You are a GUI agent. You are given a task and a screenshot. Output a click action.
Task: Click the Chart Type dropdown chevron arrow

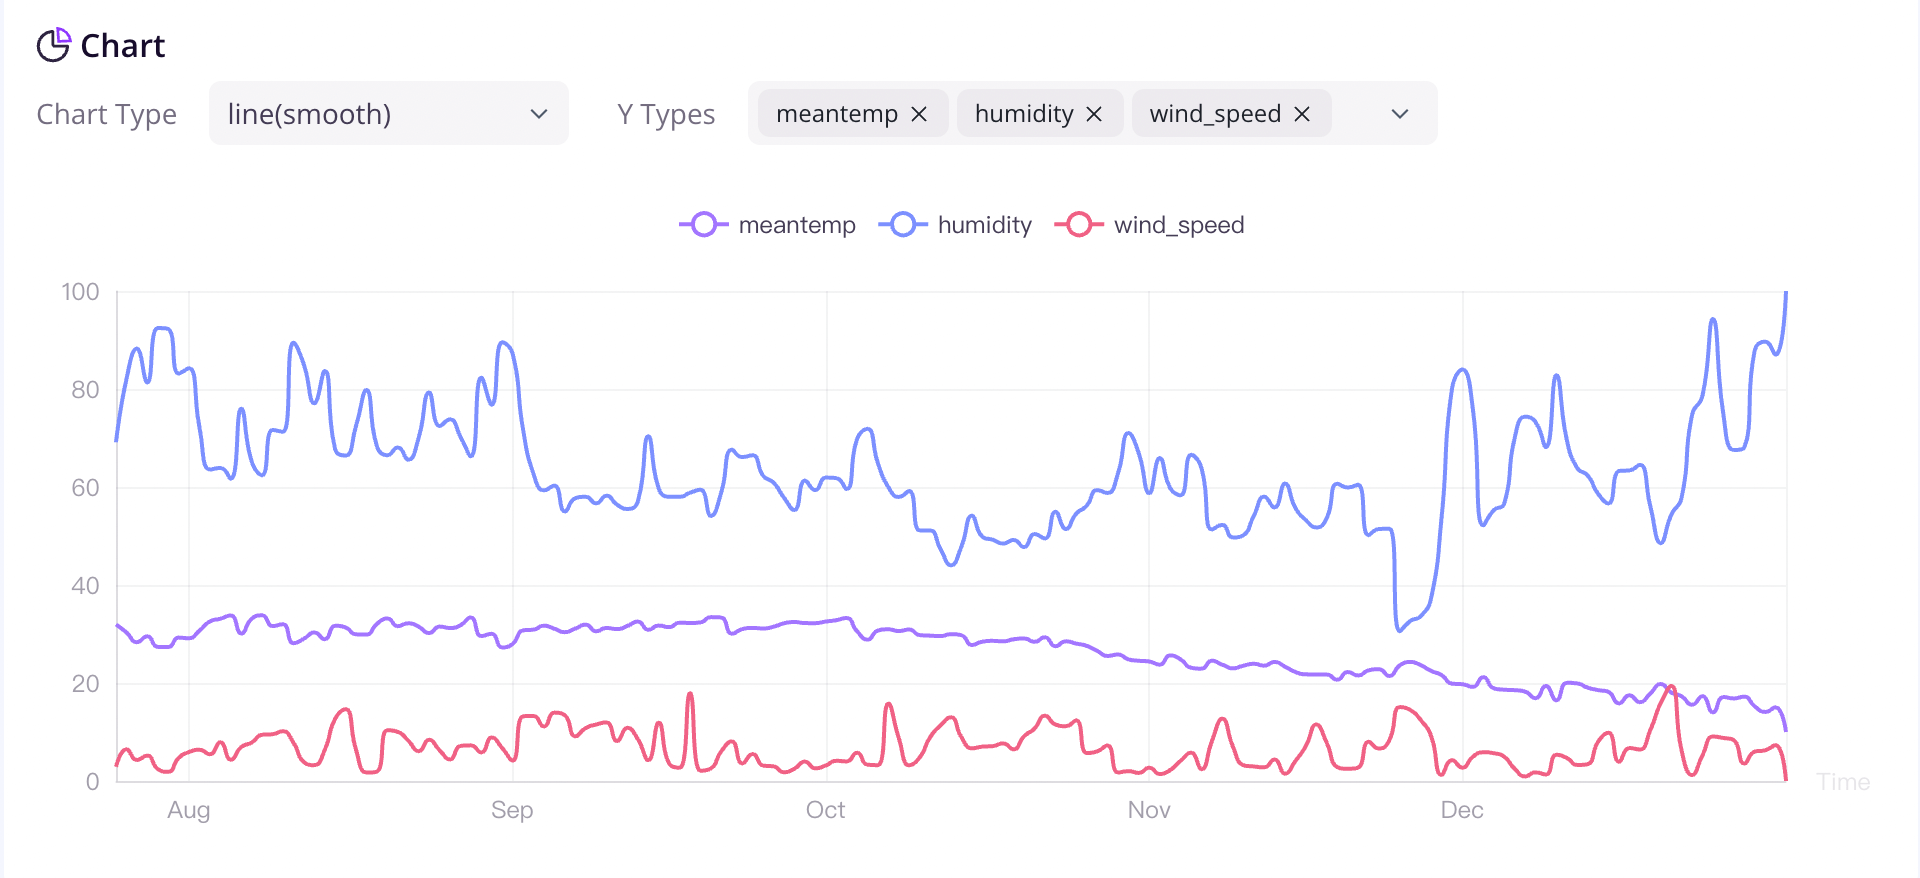539,114
